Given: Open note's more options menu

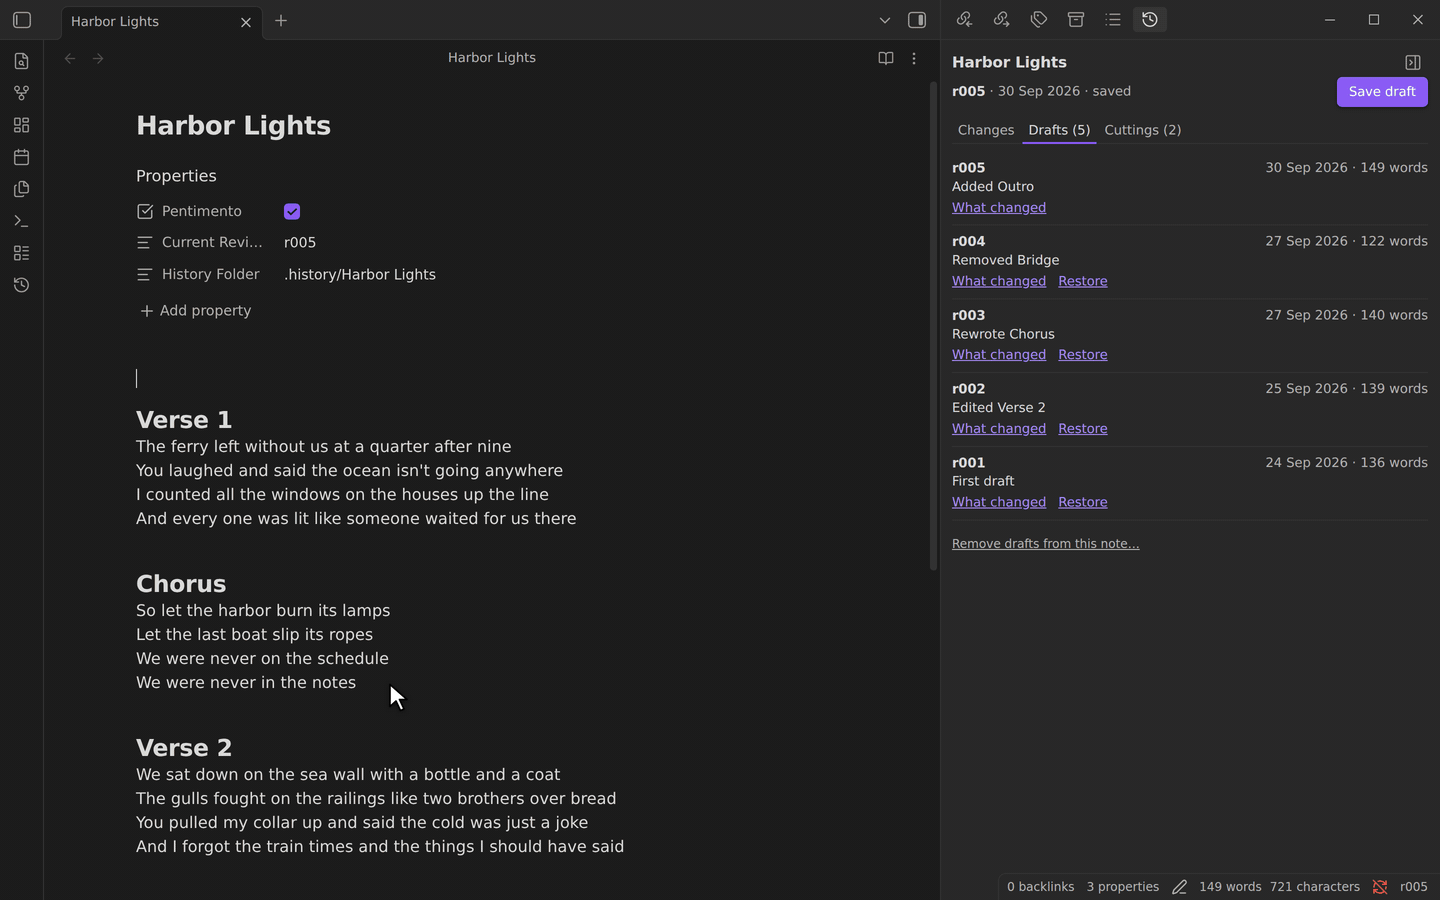Looking at the screenshot, I should click(x=914, y=58).
